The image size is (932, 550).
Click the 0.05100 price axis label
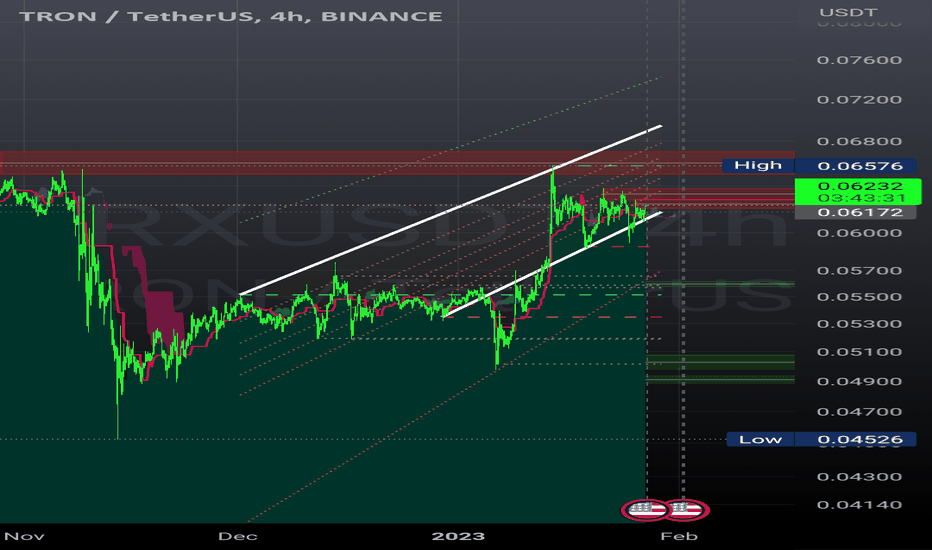point(859,352)
